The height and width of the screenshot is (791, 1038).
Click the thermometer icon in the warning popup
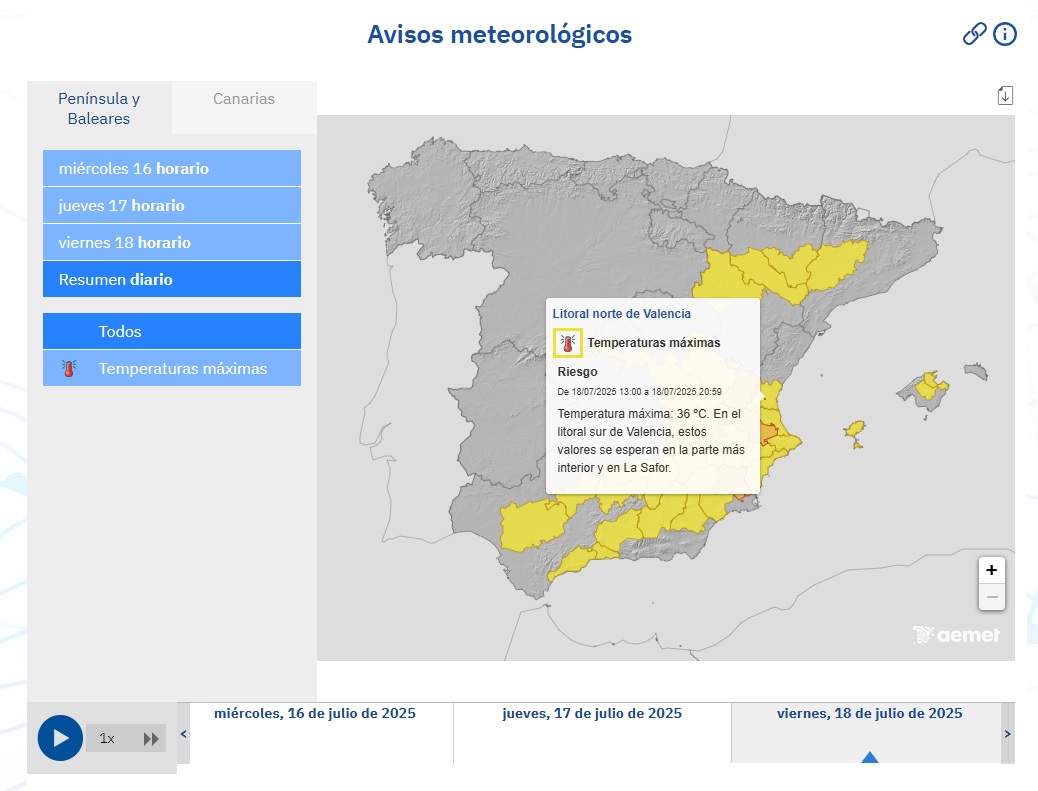(566, 342)
